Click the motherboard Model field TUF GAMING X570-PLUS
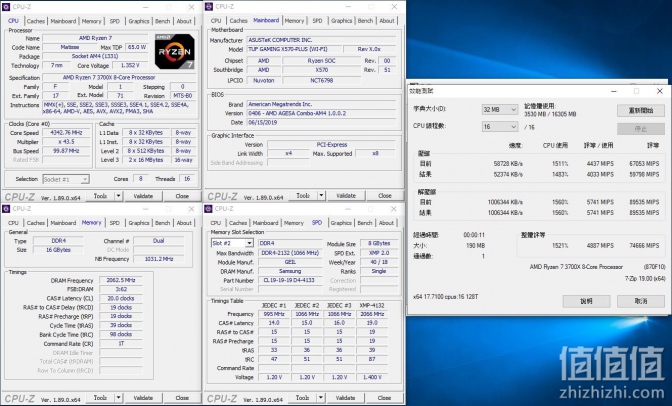This screenshot has height=406, width=672. 294,49
